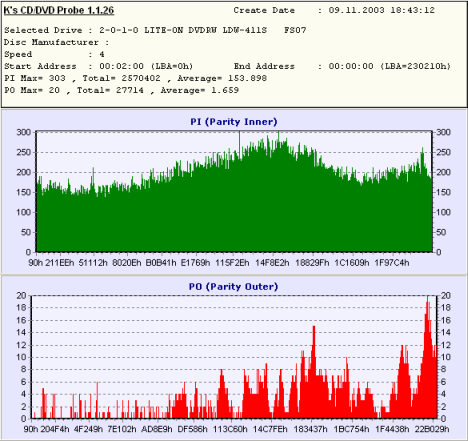
Task: Select Start Address 00:02:00 (LBA=0h) text
Action: coord(146,66)
